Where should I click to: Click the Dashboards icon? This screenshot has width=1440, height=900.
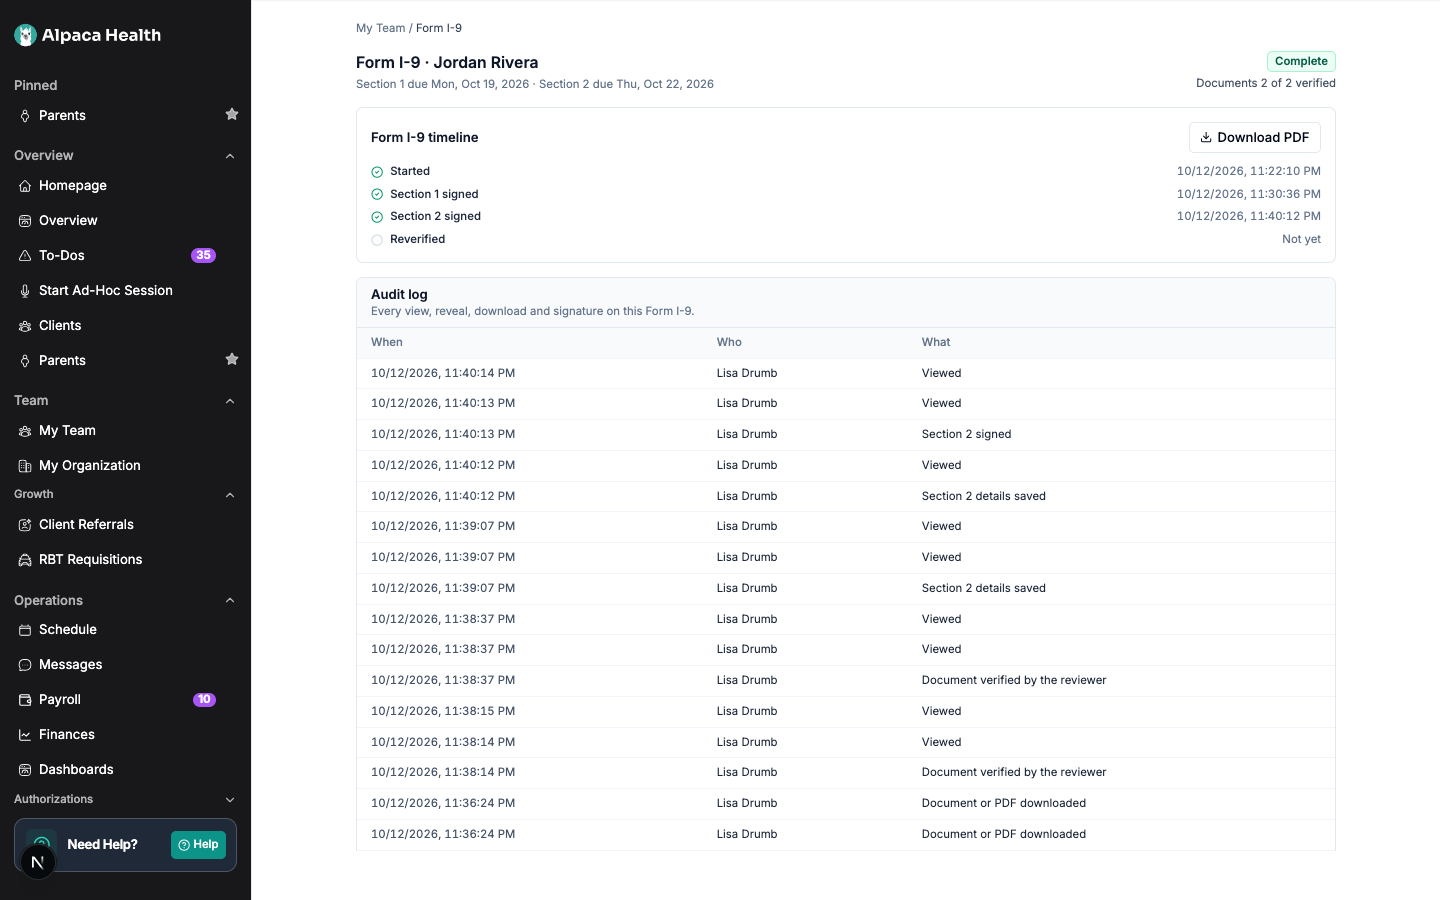pyautogui.click(x=25, y=770)
